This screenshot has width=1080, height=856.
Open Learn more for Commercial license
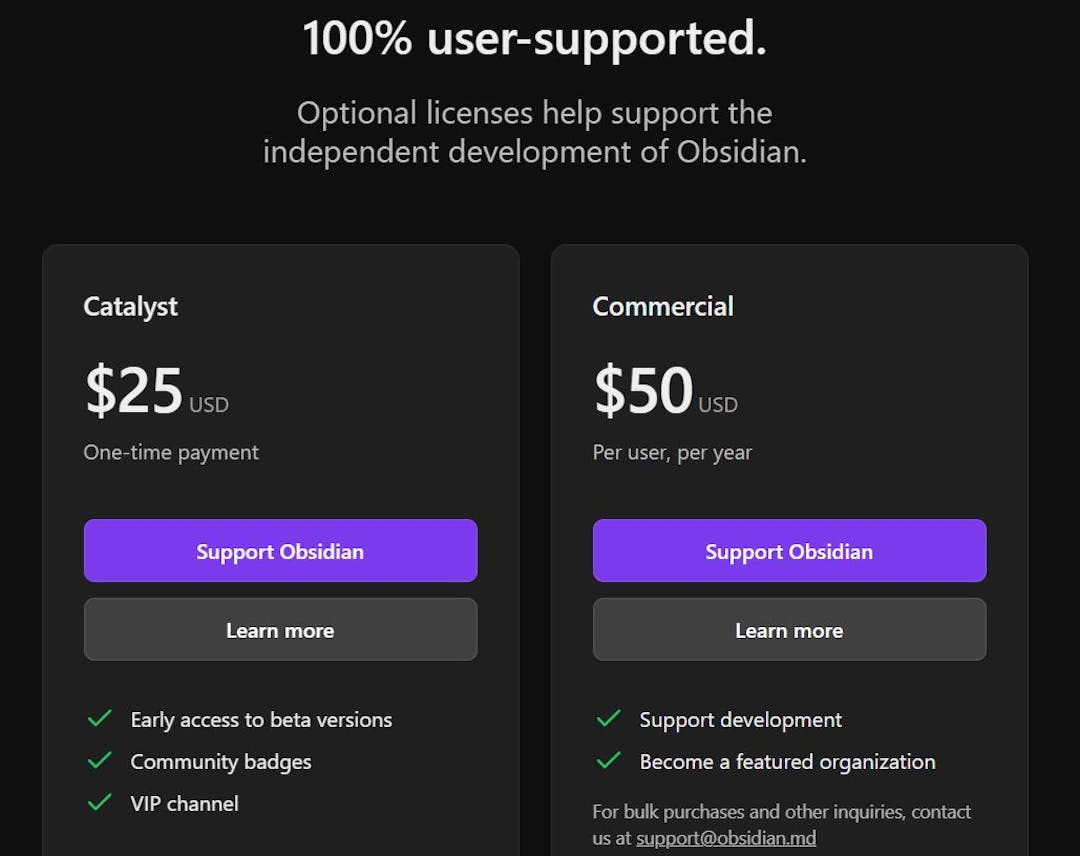(789, 630)
